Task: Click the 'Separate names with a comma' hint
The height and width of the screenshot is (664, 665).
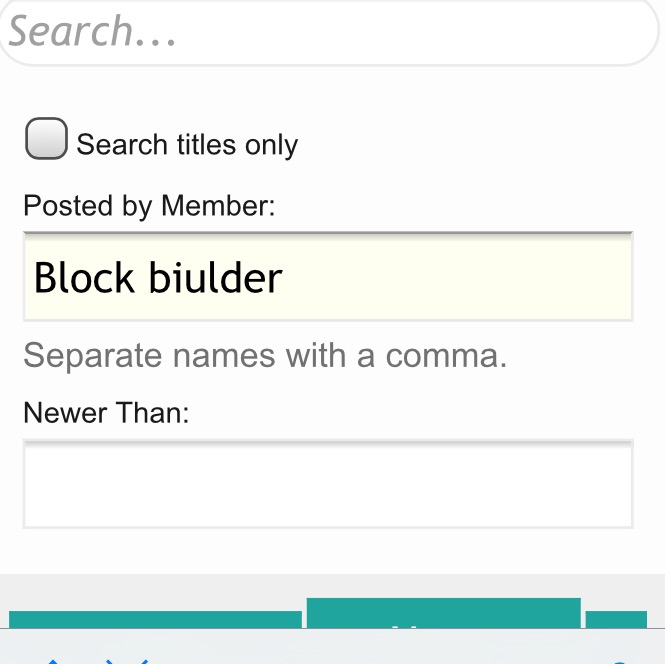Action: click(265, 355)
